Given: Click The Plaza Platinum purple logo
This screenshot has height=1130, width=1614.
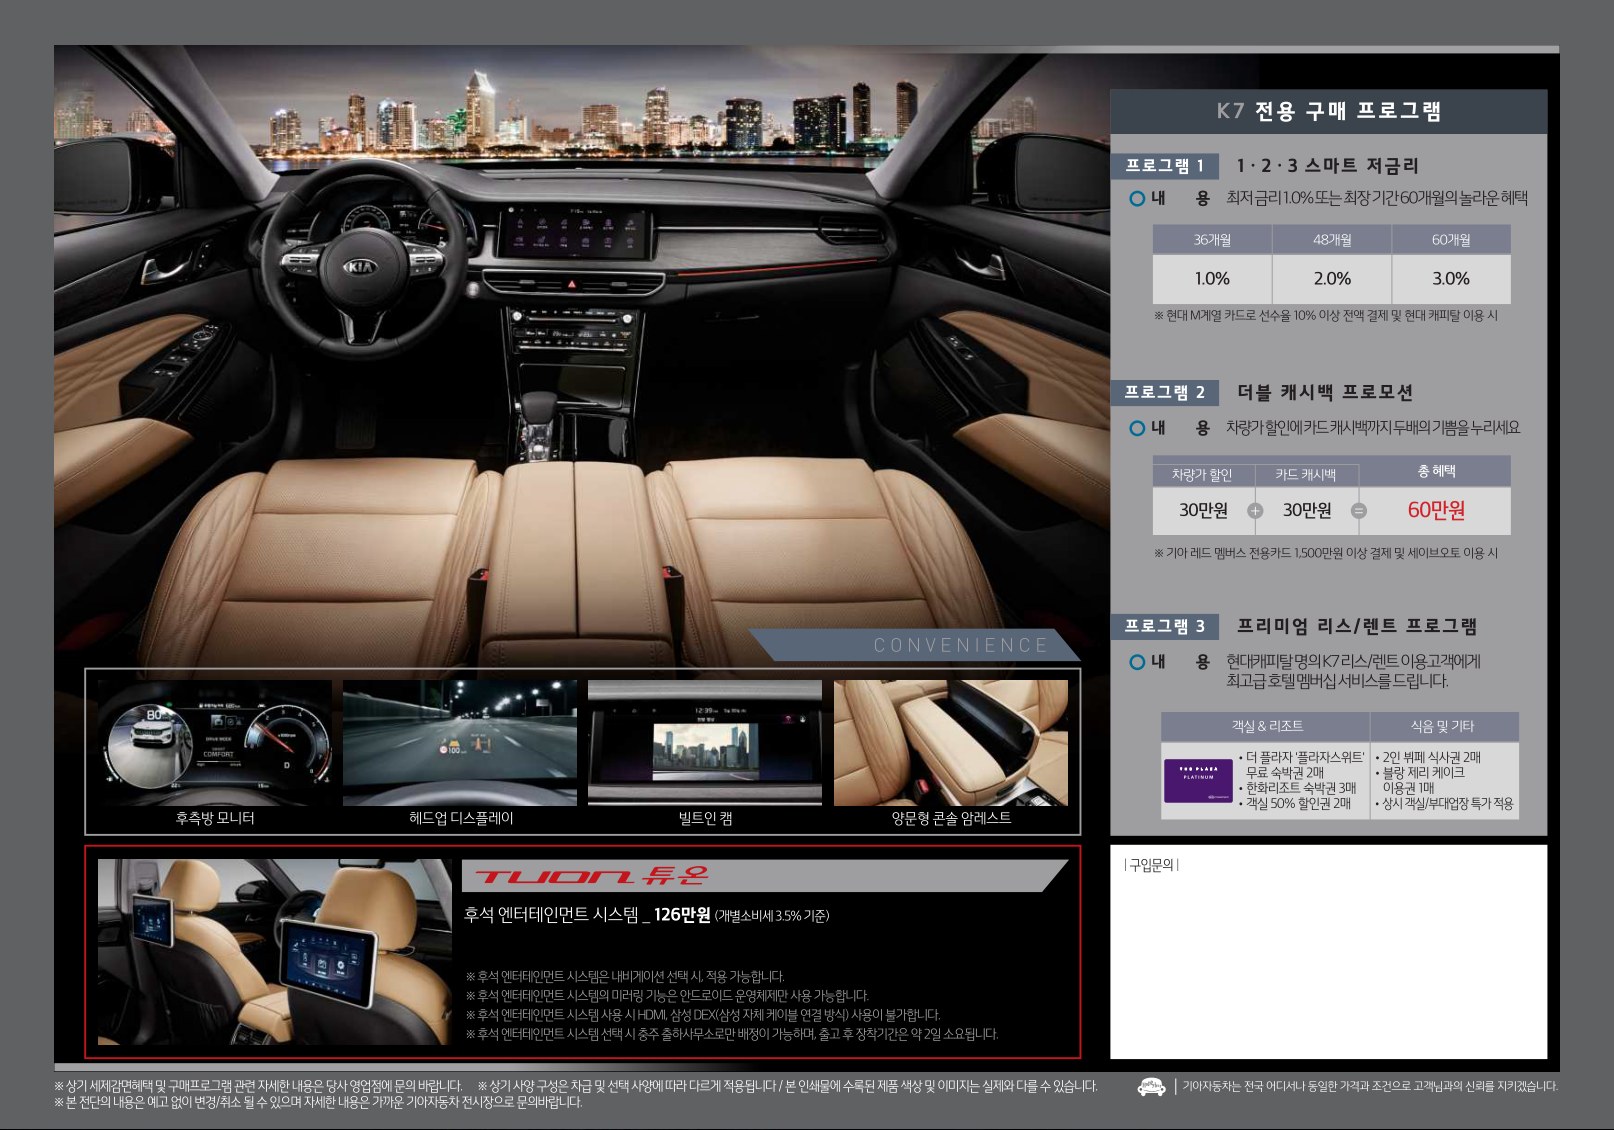Looking at the screenshot, I should (x=1198, y=780).
